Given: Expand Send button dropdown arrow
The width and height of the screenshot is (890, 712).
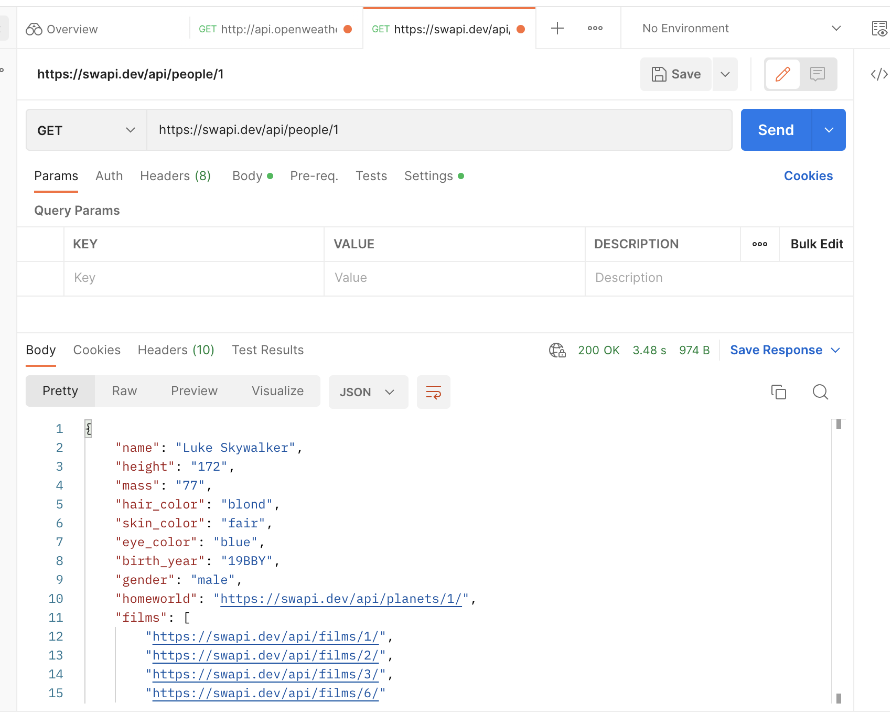Looking at the screenshot, I should (829, 130).
